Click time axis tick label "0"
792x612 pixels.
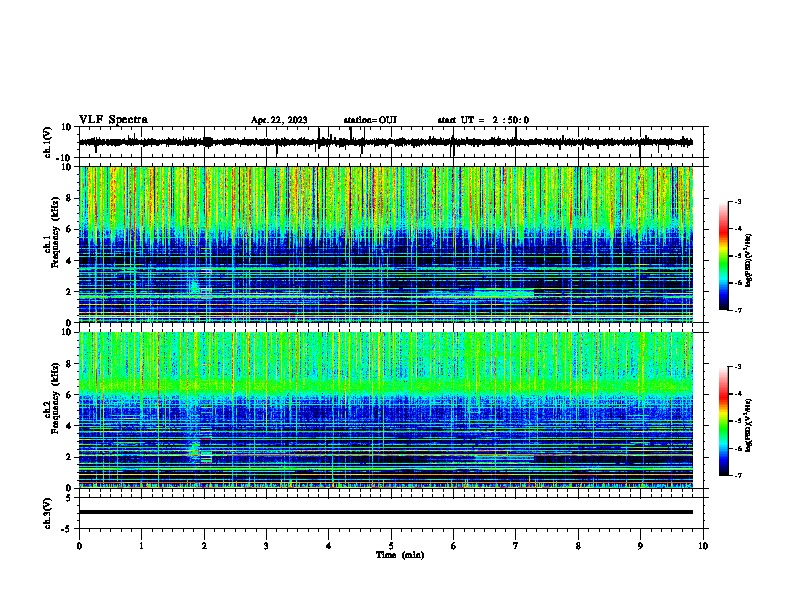click(x=79, y=546)
